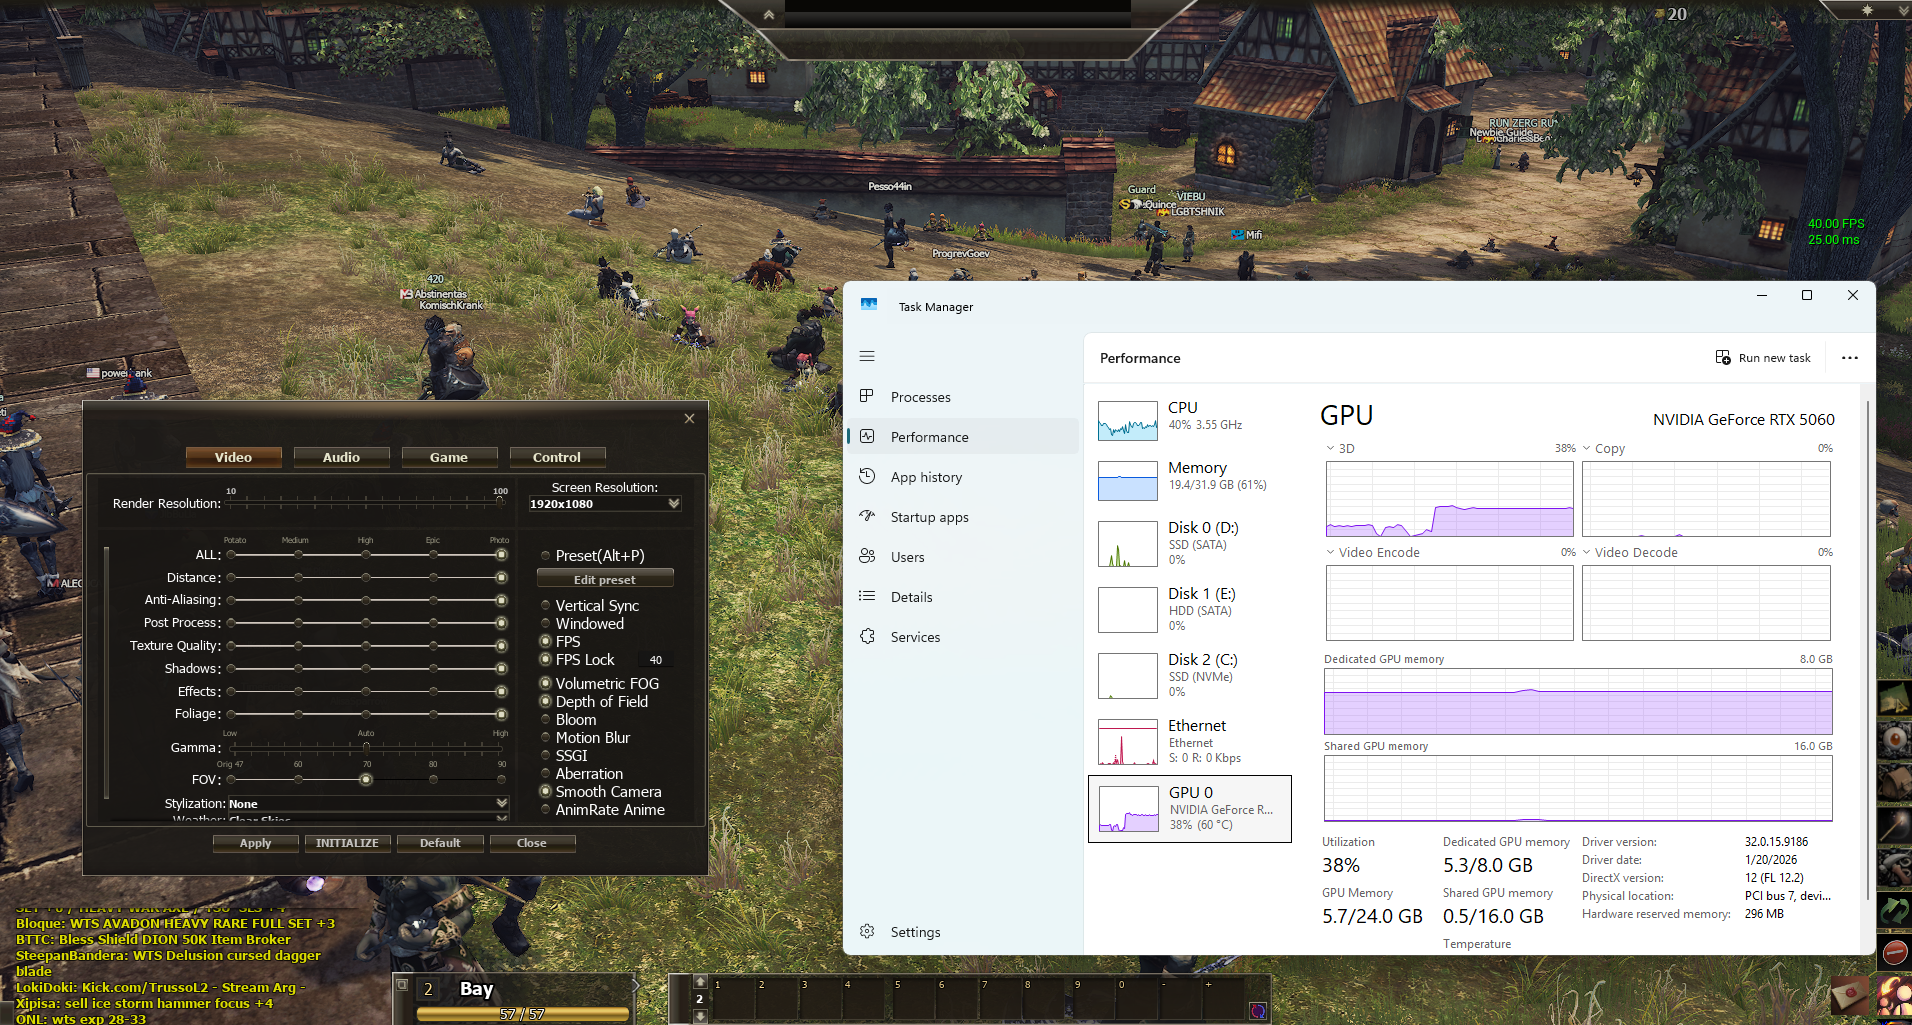Open the Processes page icon
This screenshot has height=1025, width=1912.
pyautogui.click(x=867, y=396)
